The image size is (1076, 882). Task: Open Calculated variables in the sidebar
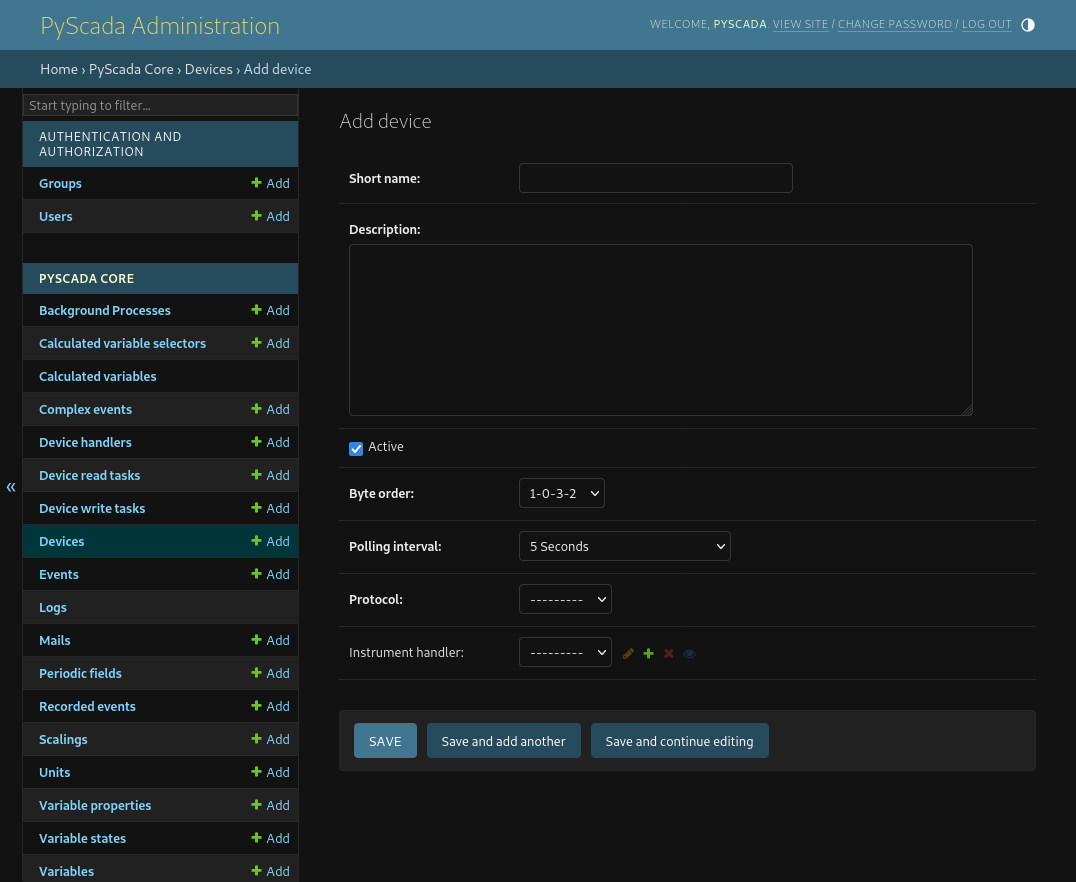click(97, 376)
